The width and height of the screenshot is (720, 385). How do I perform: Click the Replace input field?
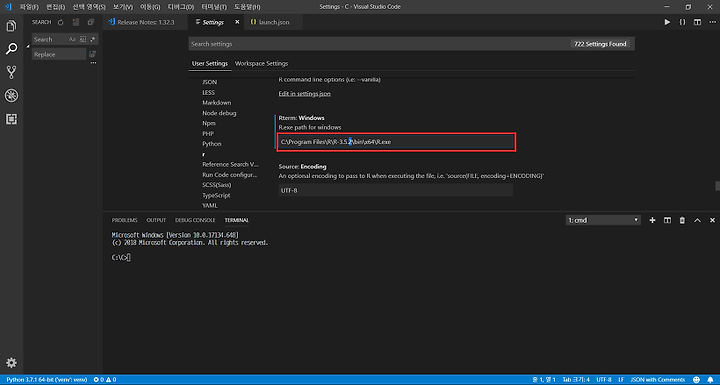pos(59,54)
